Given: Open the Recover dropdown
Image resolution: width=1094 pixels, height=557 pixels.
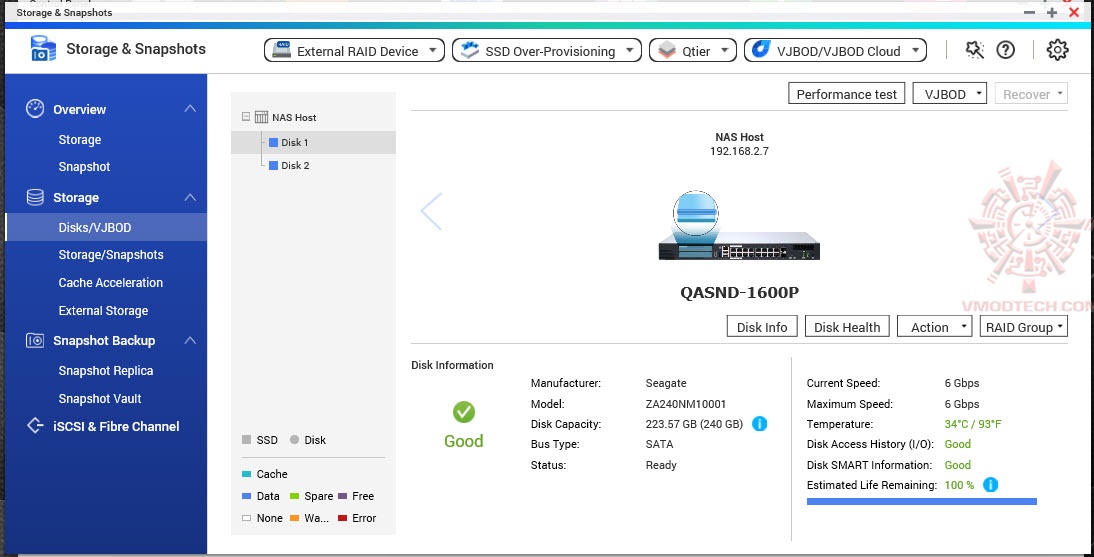Looking at the screenshot, I should click(x=1031, y=94).
